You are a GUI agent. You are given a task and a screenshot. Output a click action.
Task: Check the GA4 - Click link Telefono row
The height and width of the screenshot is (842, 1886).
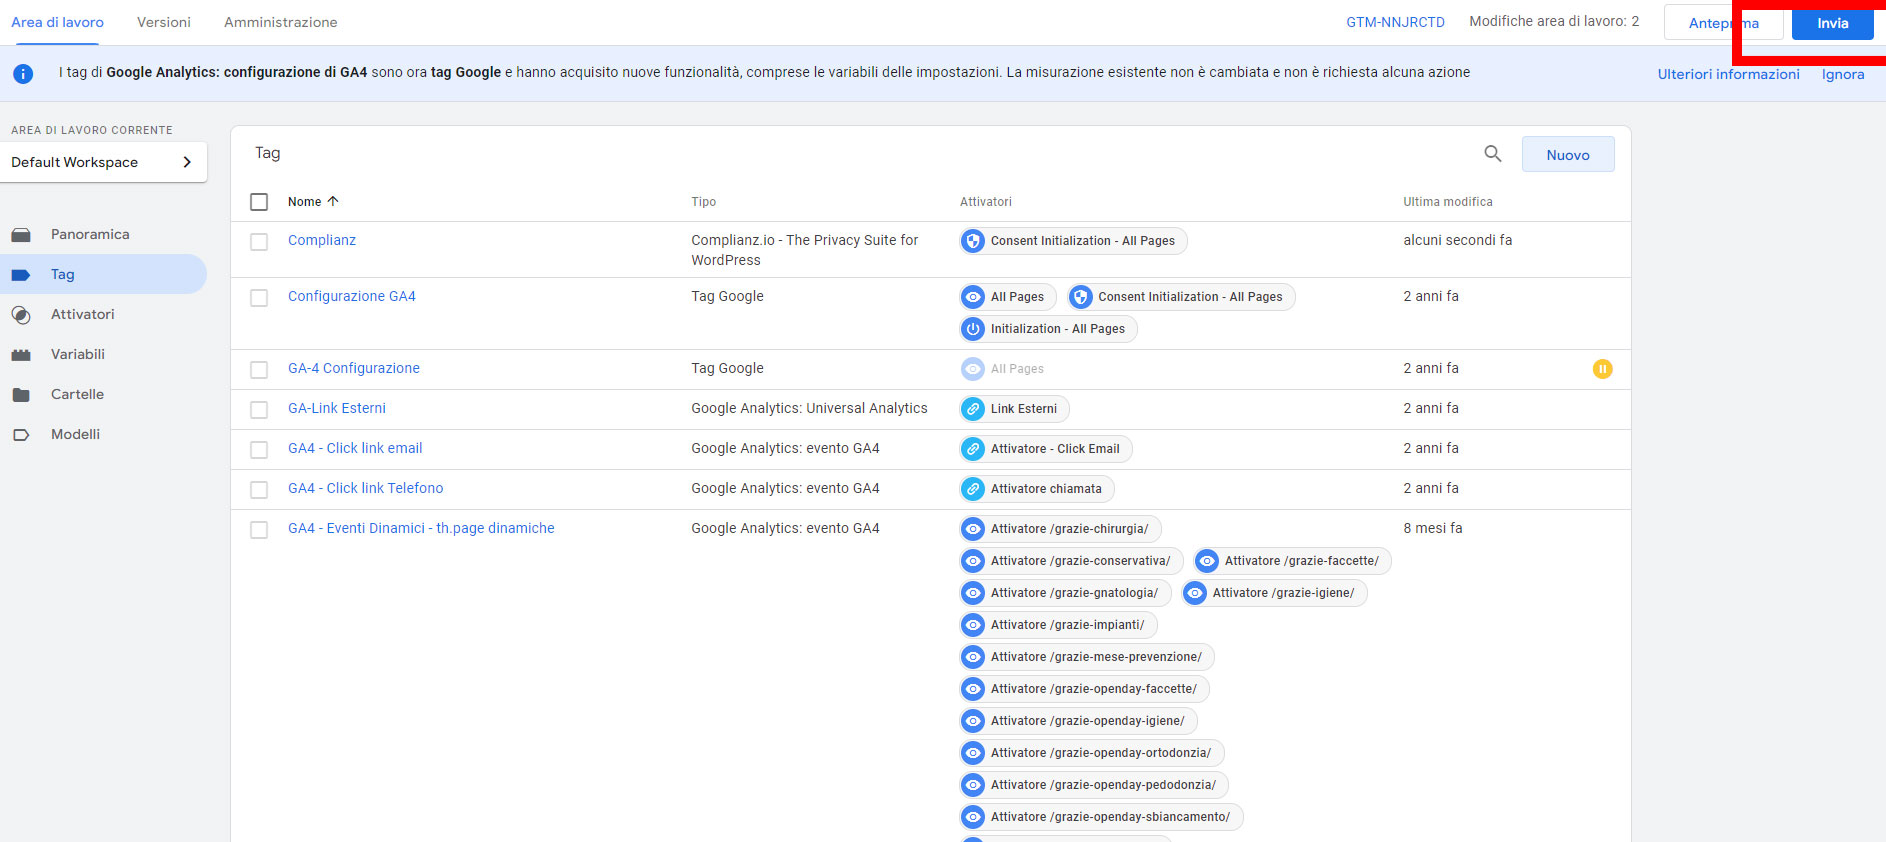(259, 490)
